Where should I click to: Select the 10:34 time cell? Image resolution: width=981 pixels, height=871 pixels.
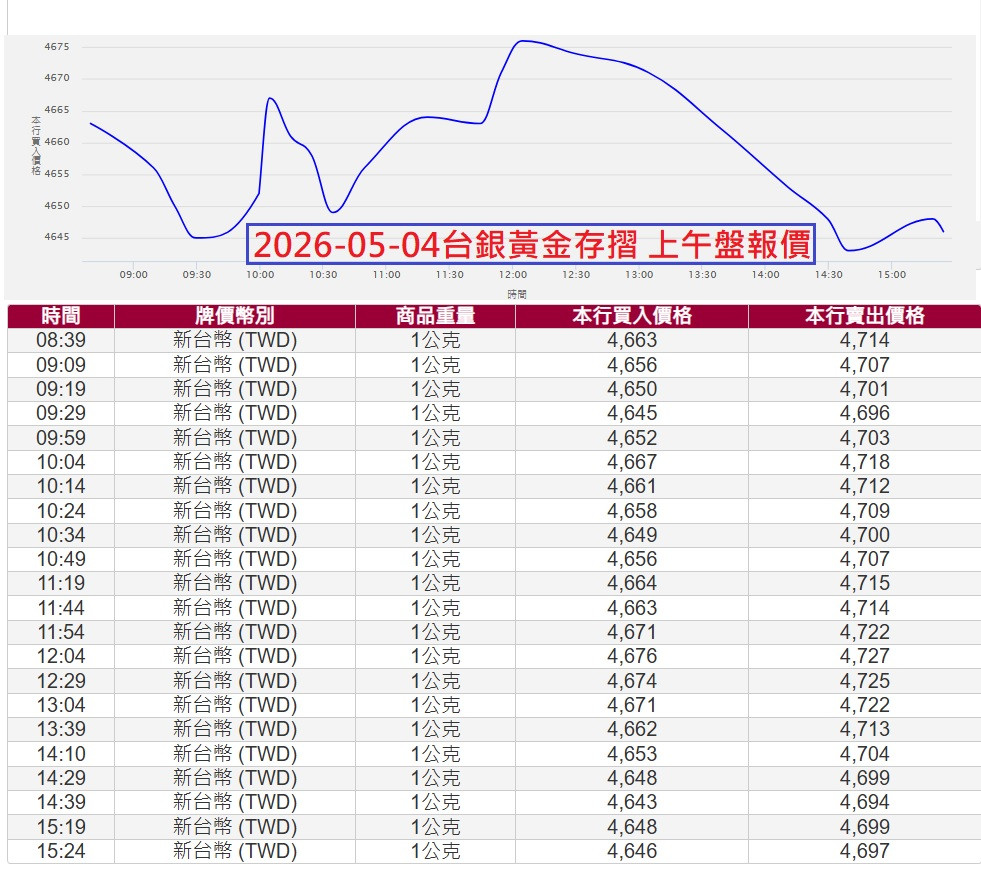pyautogui.click(x=61, y=535)
